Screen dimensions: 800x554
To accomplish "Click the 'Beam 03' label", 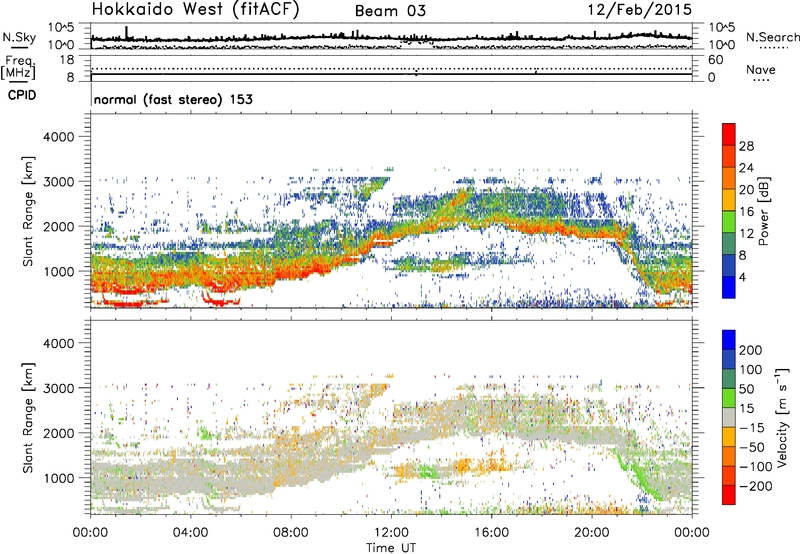I will coord(390,11).
